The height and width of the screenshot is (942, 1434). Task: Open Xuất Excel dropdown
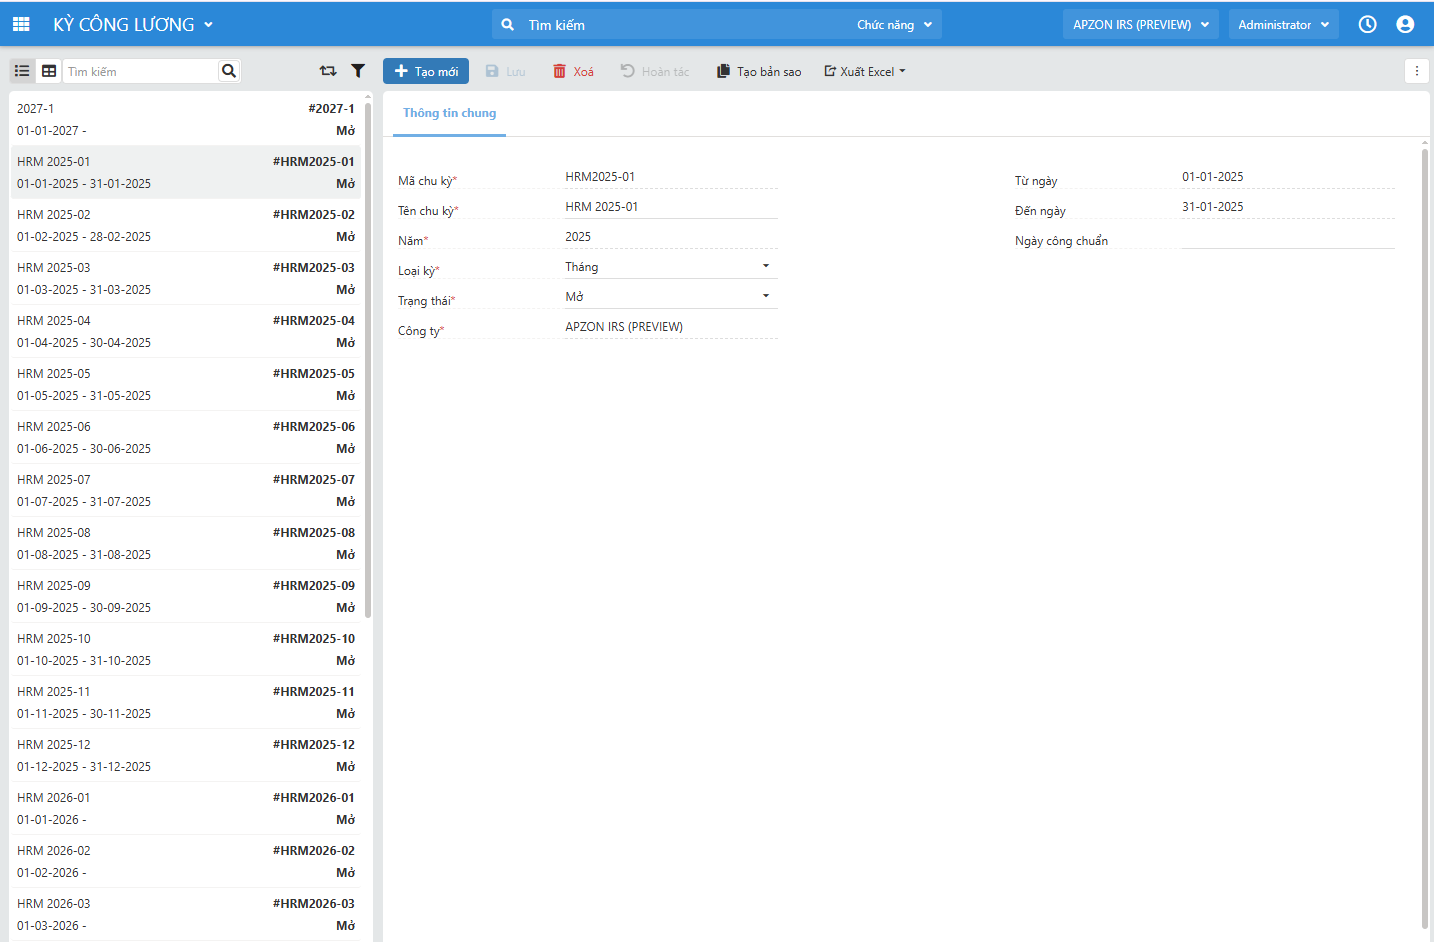(x=865, y=71)
